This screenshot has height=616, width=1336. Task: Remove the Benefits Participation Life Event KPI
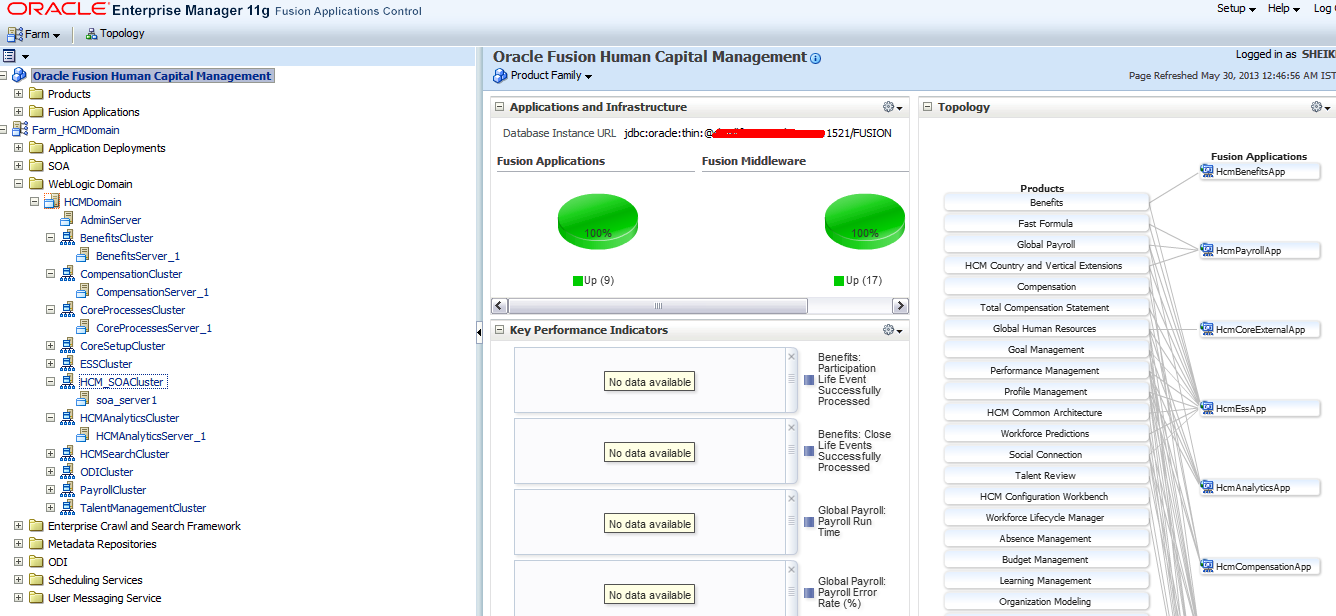pos(791,356)
